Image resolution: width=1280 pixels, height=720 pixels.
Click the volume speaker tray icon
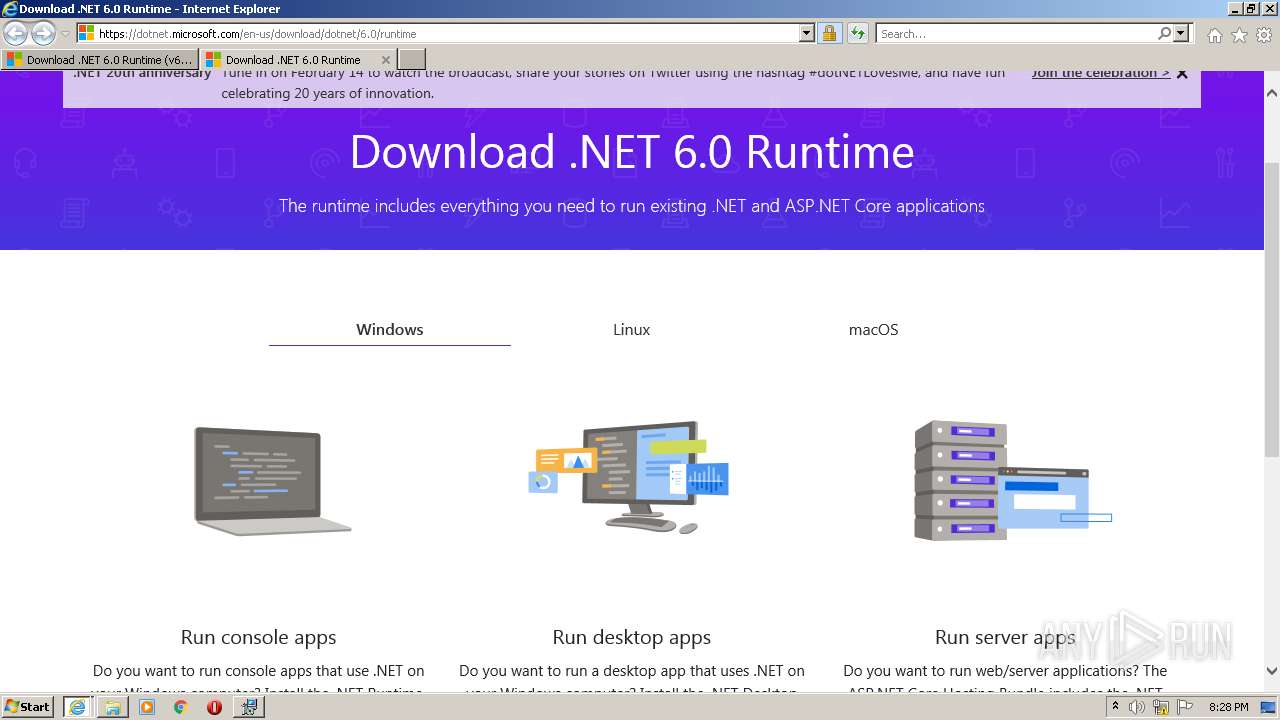point(1137,707)
